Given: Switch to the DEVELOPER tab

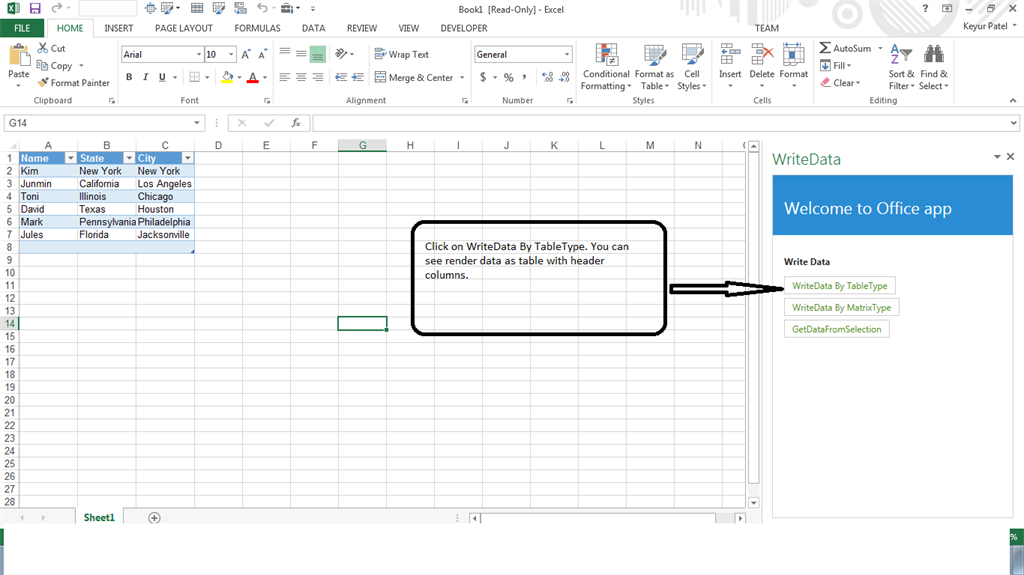Looking at the screenshot, I should 464,28.
